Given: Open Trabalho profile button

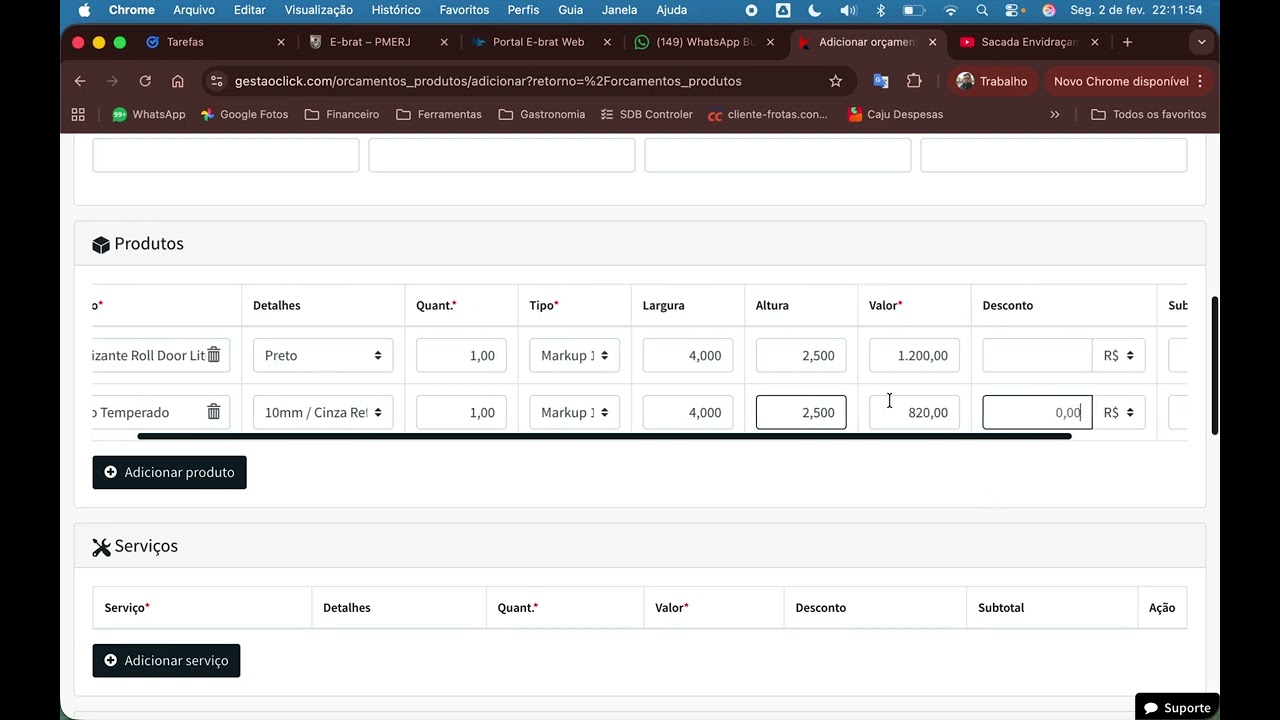Looking at the screenshot, I should 992,81.
